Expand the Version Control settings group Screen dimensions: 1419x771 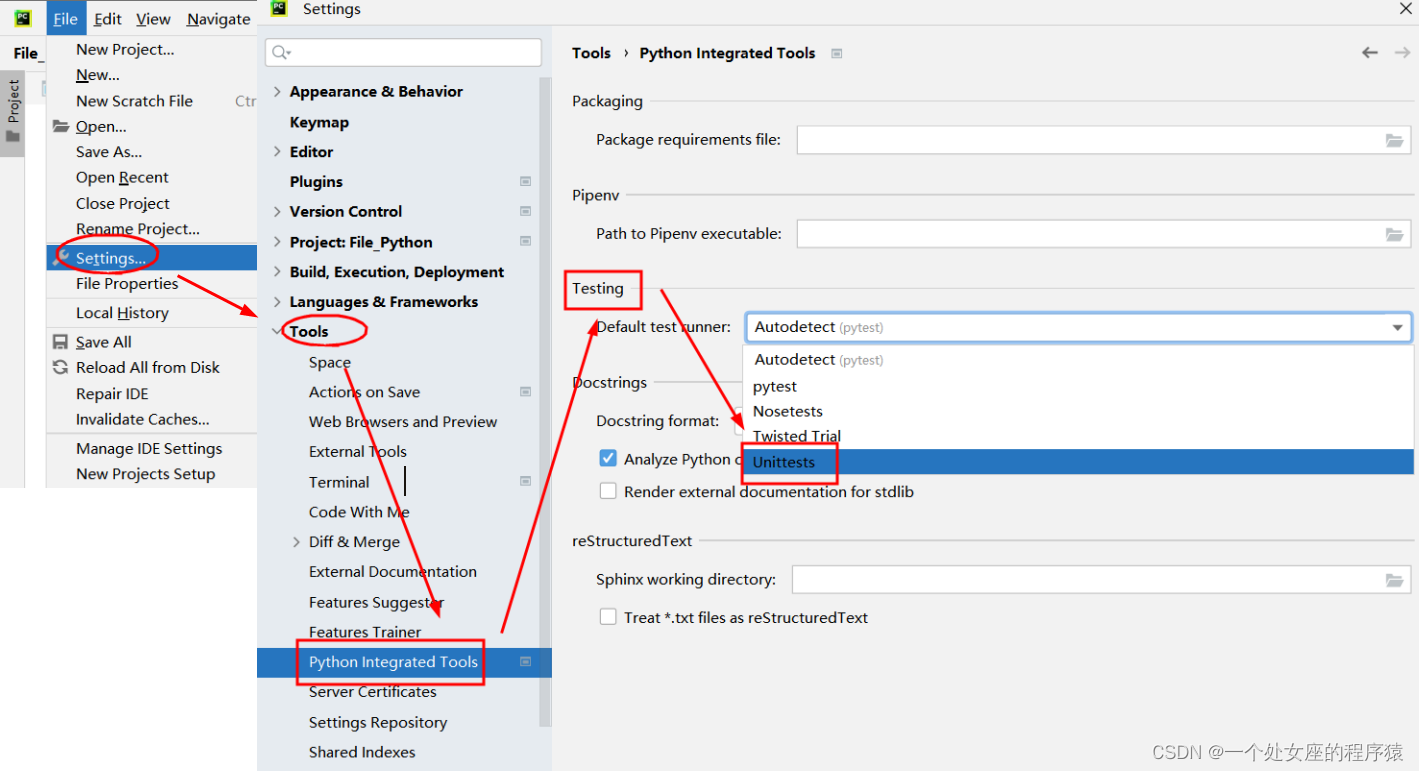(277, 211)
